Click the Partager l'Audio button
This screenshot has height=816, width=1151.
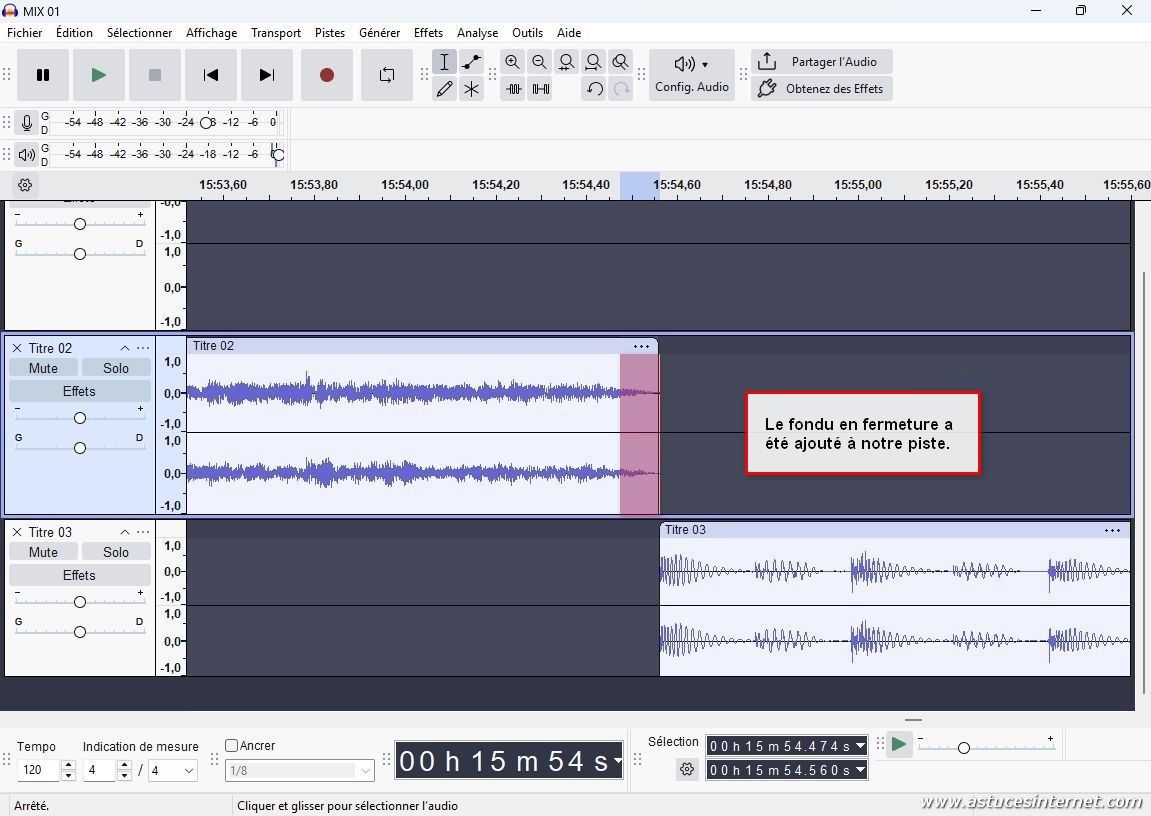click(821, 62)
